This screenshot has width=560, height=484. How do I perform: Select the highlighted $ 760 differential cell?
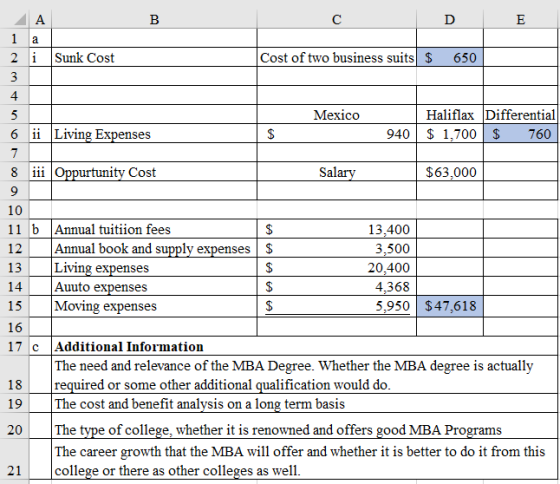520,134
